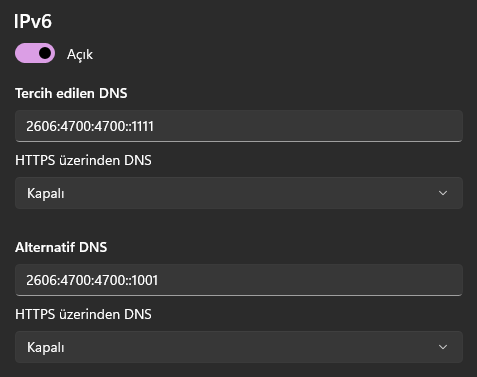The height and width of the screenshot is (377, 477).
Task: Click the Tercih edilen DNS label
Action: [71, 93]
